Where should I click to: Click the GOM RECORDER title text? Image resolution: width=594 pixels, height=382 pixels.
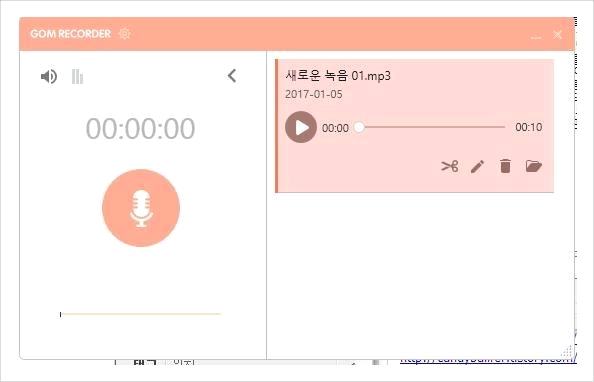[x=70, y=34]
